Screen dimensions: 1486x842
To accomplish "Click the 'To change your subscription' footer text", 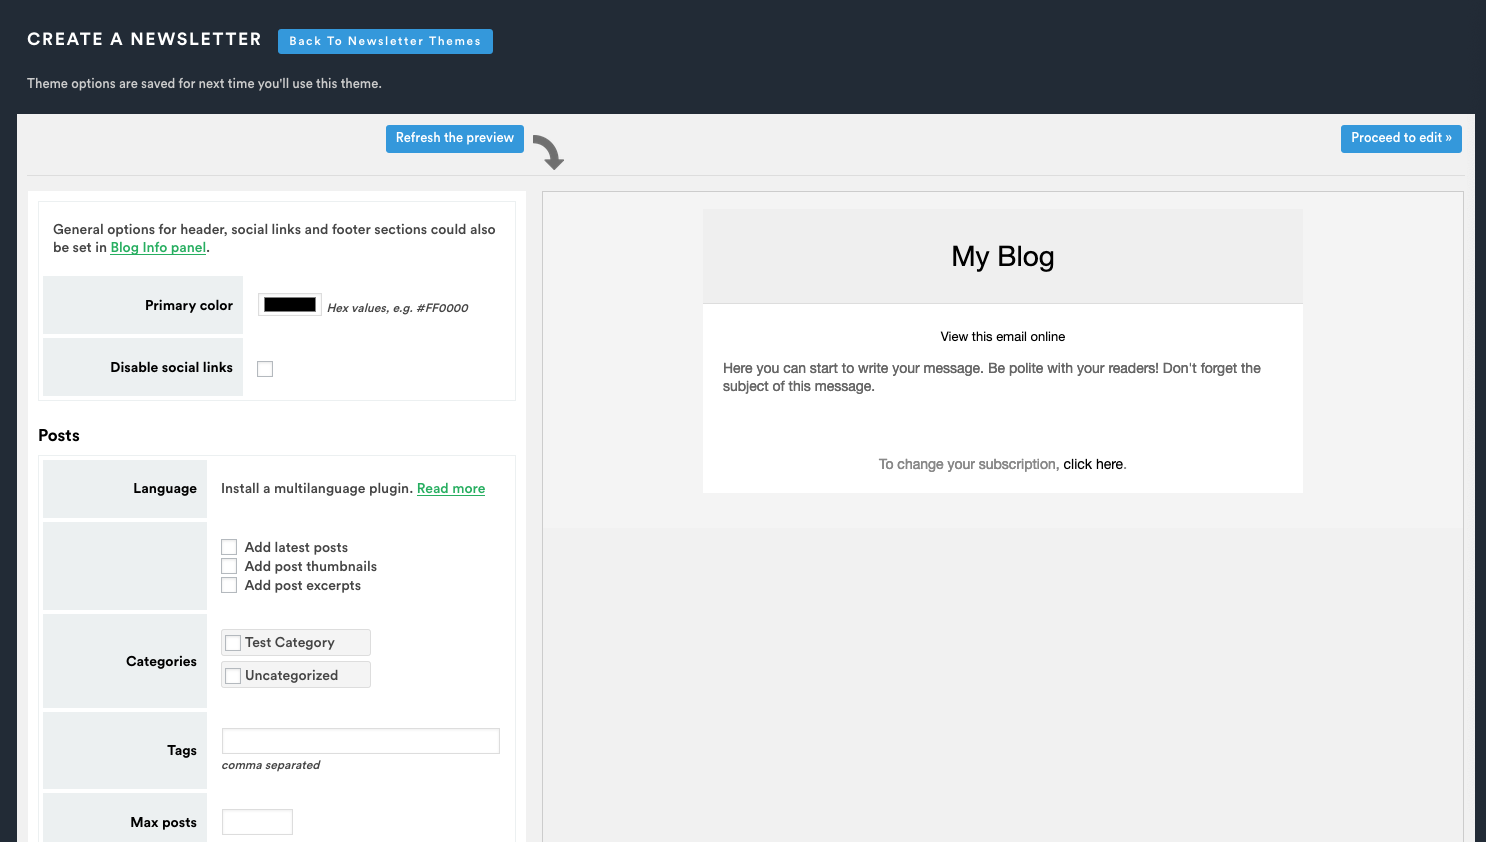I will tap(967, 465).
